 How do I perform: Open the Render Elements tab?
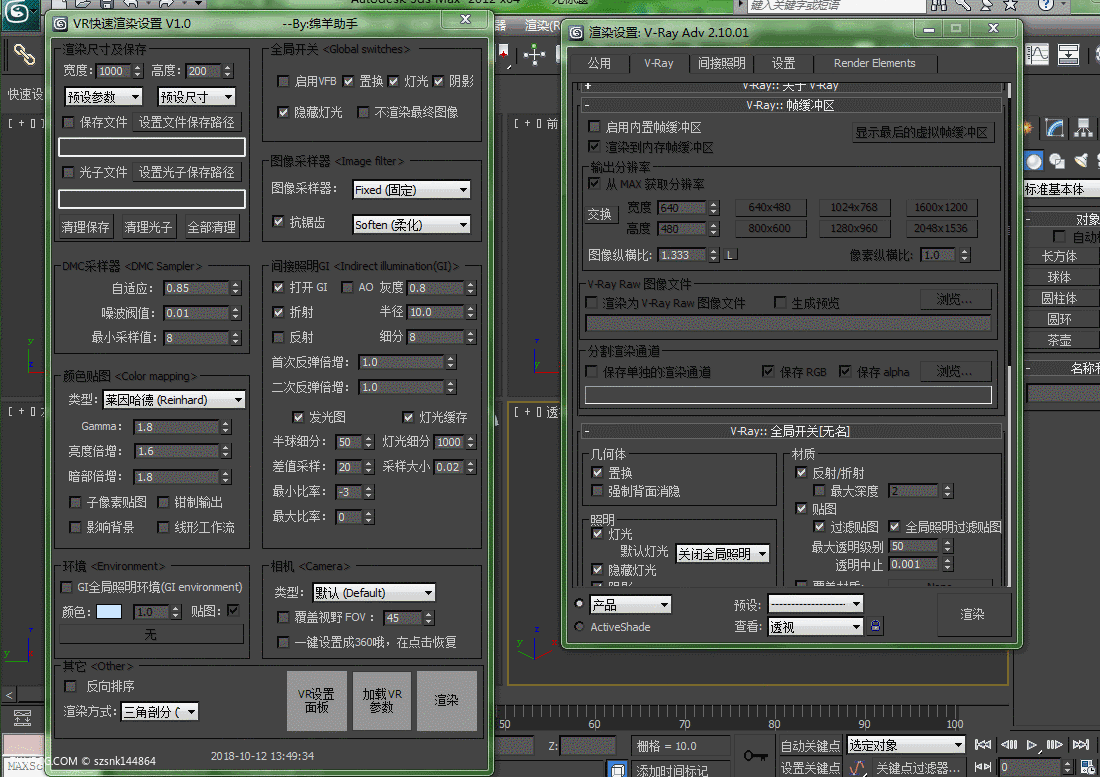pyautogui.click(x=874, y=63)
